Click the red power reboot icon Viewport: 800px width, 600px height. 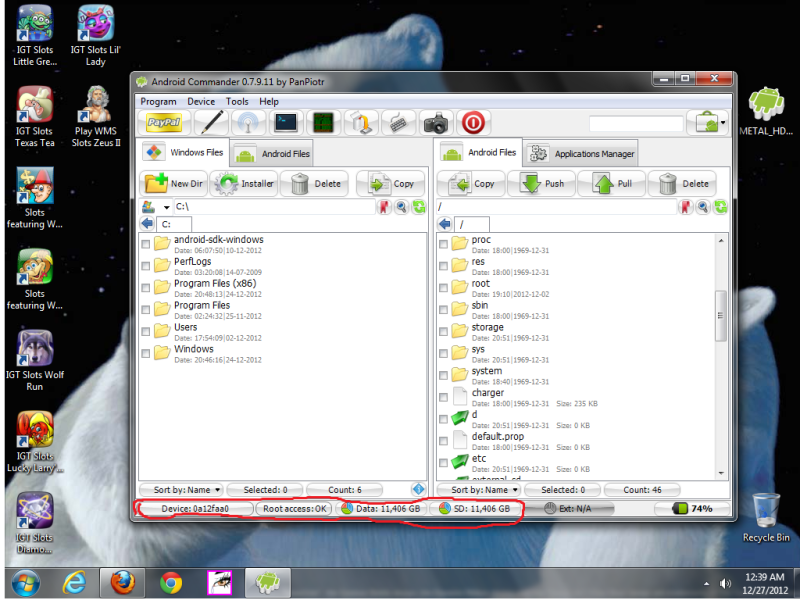pos(473,122)
